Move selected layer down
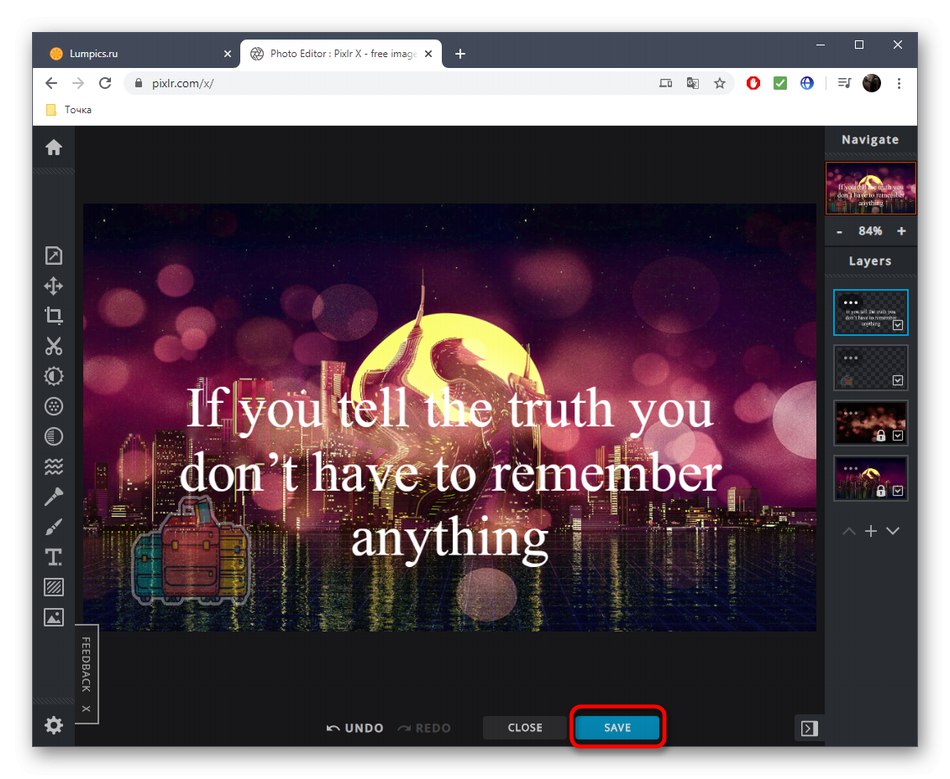The width and height of the screenshot is (950, 779). tap(892, 531)
